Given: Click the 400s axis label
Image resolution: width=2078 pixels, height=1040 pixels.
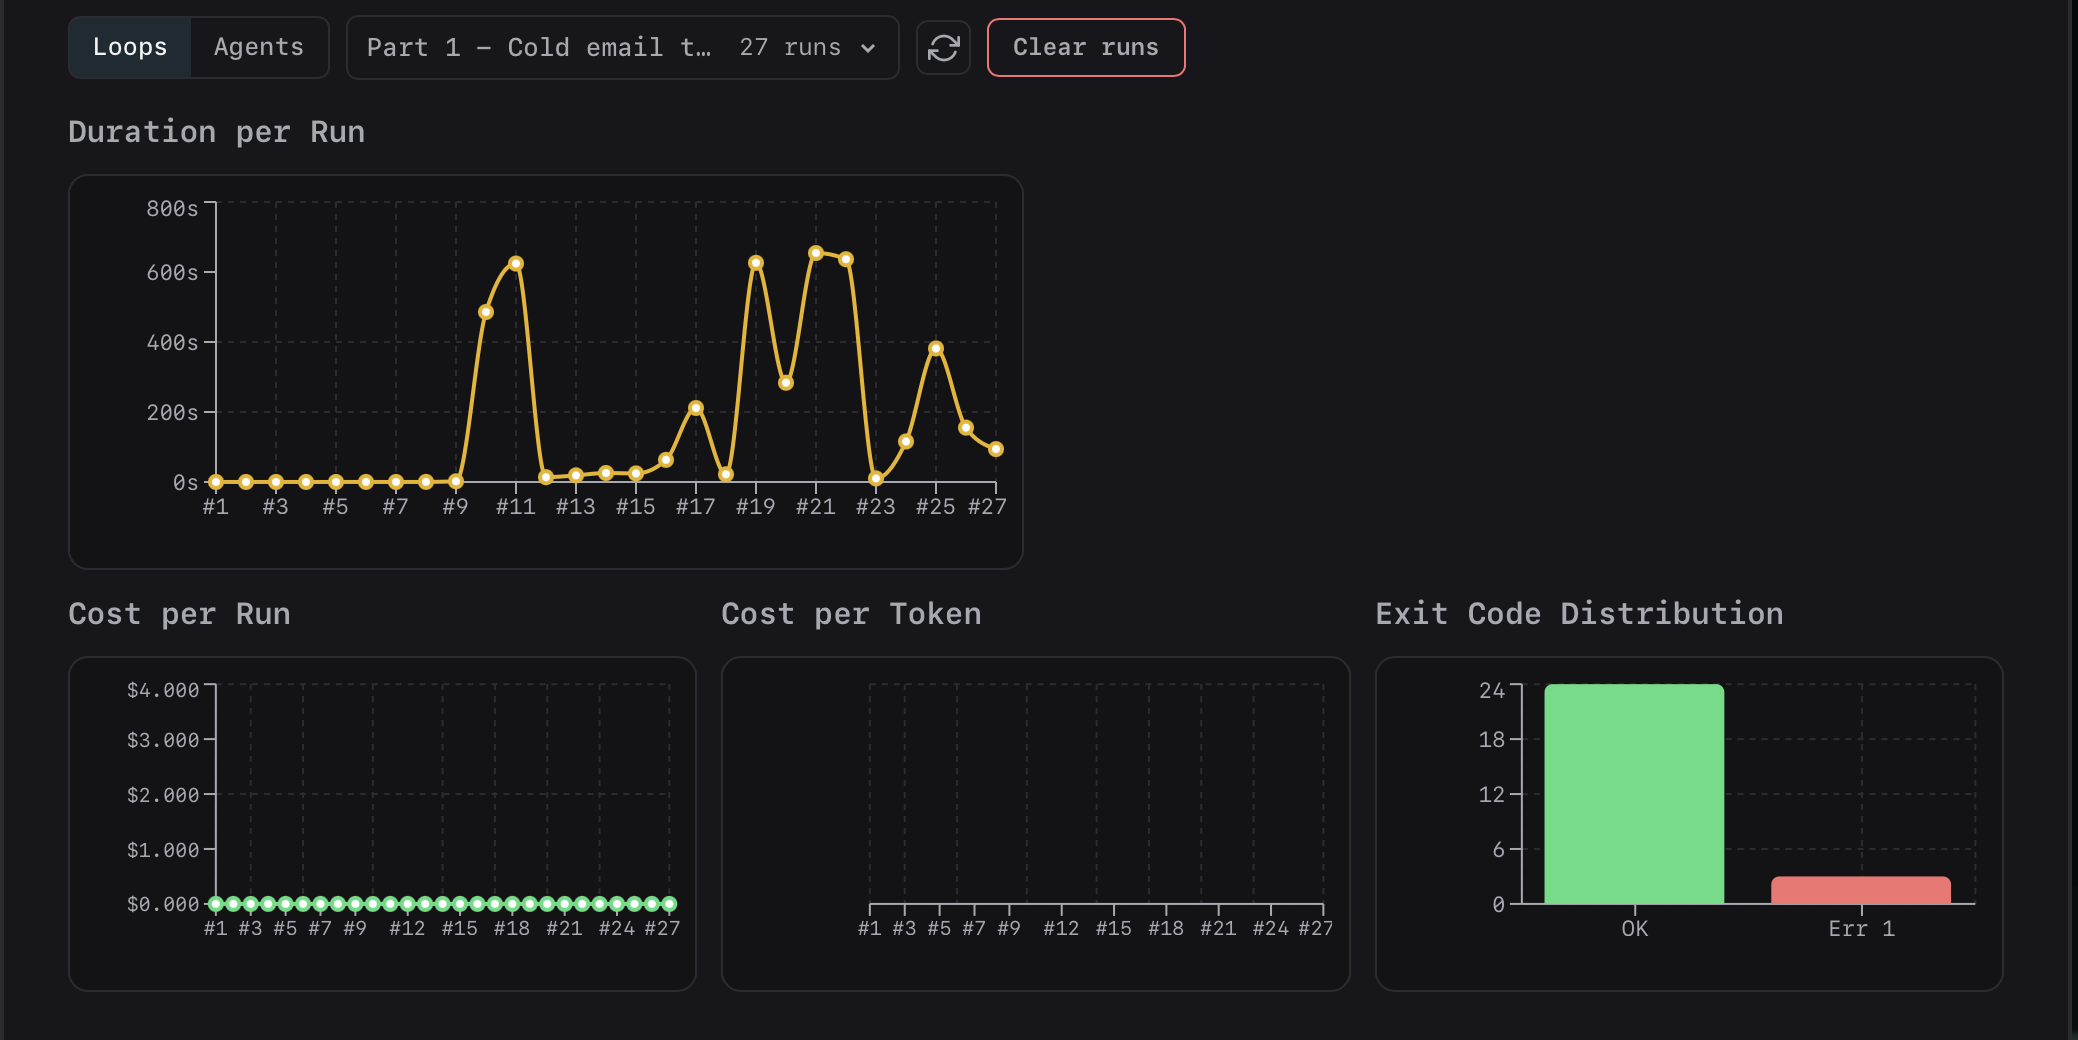Looking at the screenshot, I should (x=172, y=343).
